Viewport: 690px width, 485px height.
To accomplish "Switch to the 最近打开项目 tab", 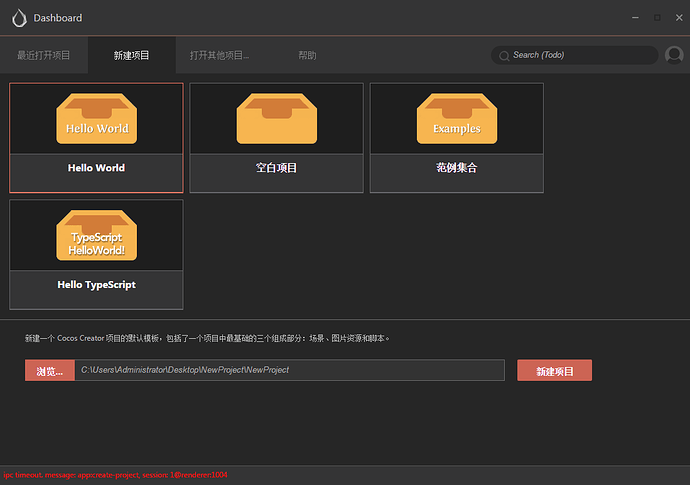I will pos(44,55).
